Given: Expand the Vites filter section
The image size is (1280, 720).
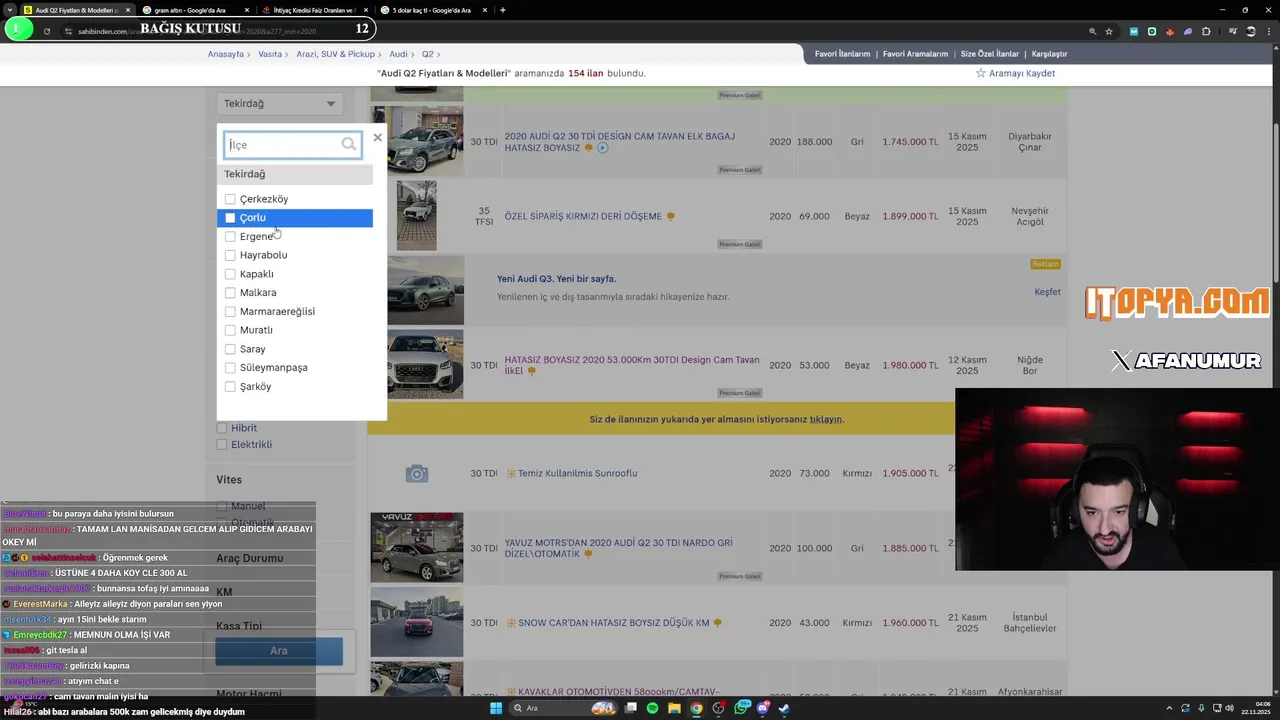Looking at the screenshot, I should click(x=229, y=480).
